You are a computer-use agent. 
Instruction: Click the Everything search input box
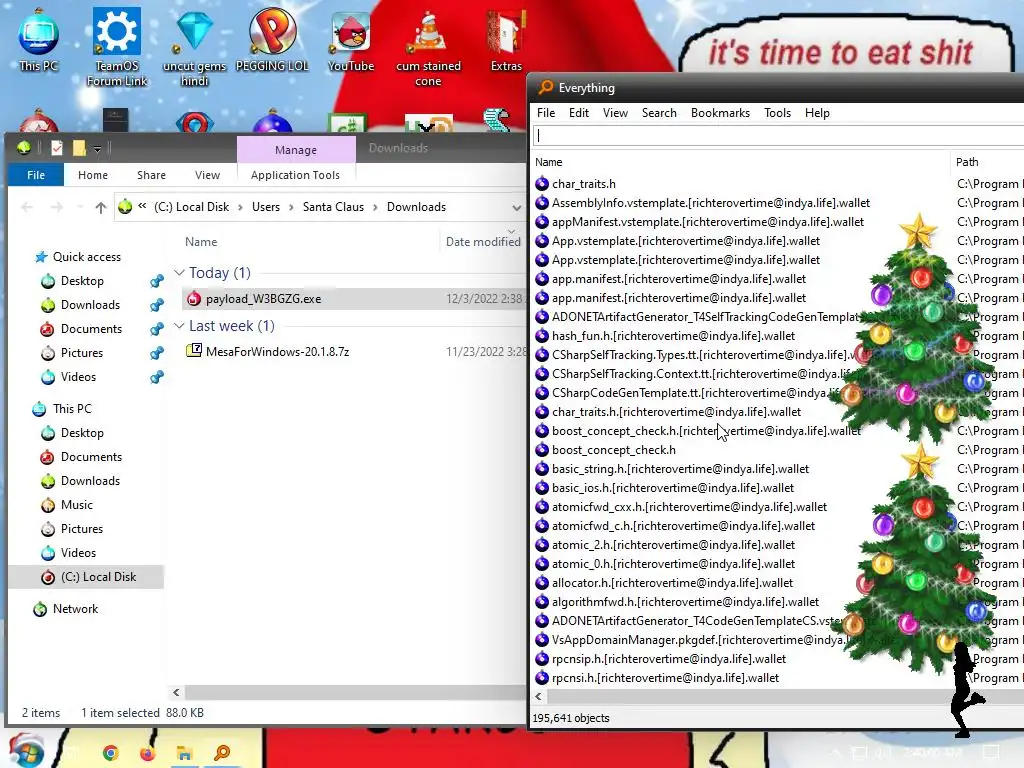coord(778,136)
